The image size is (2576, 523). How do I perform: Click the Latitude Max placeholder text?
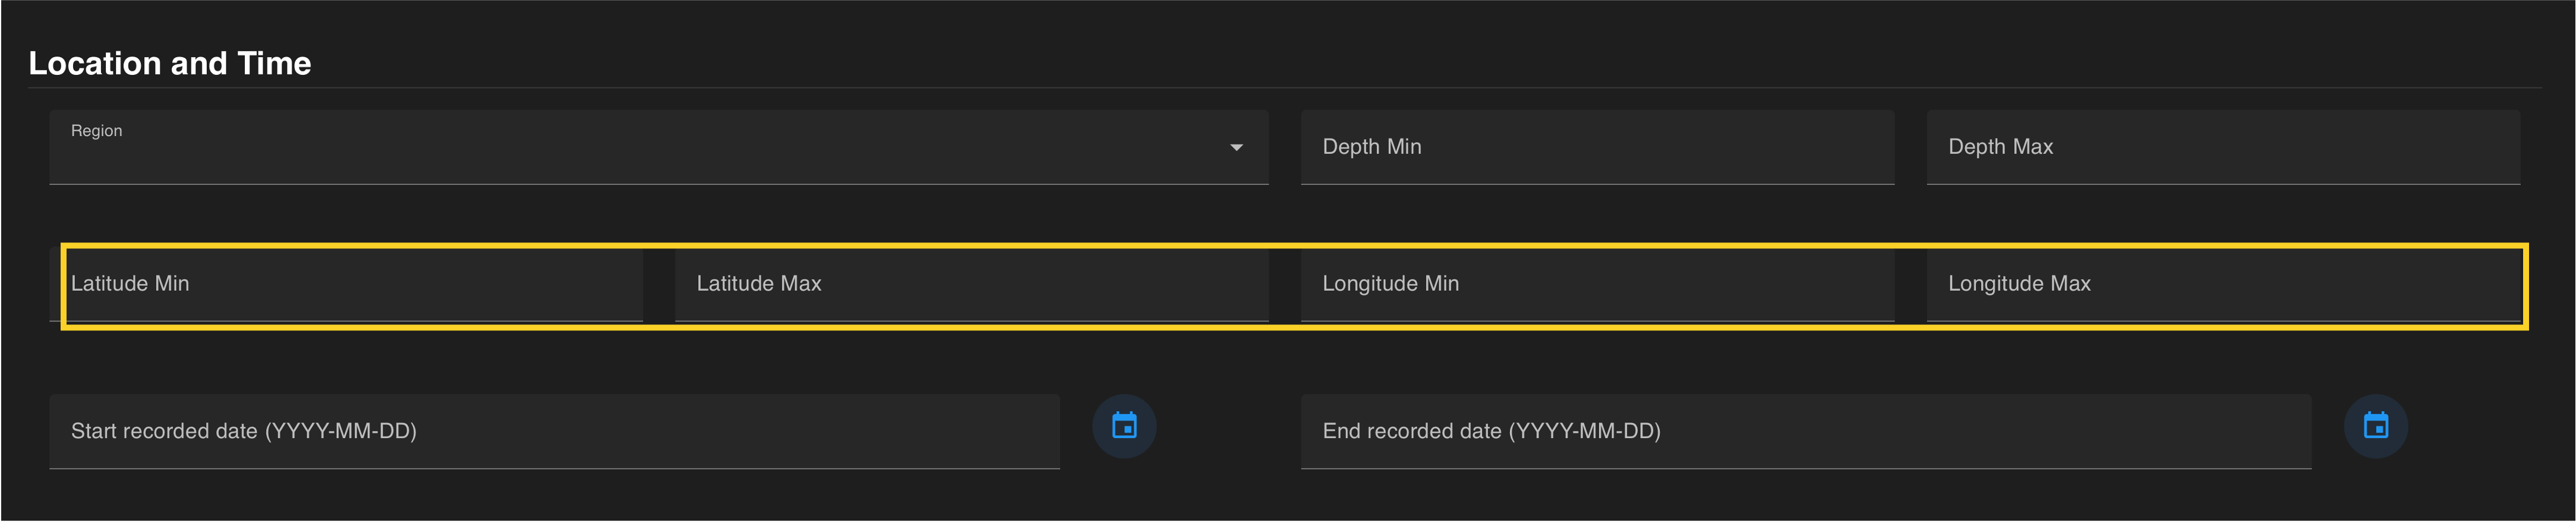click(x=759, y=284)
